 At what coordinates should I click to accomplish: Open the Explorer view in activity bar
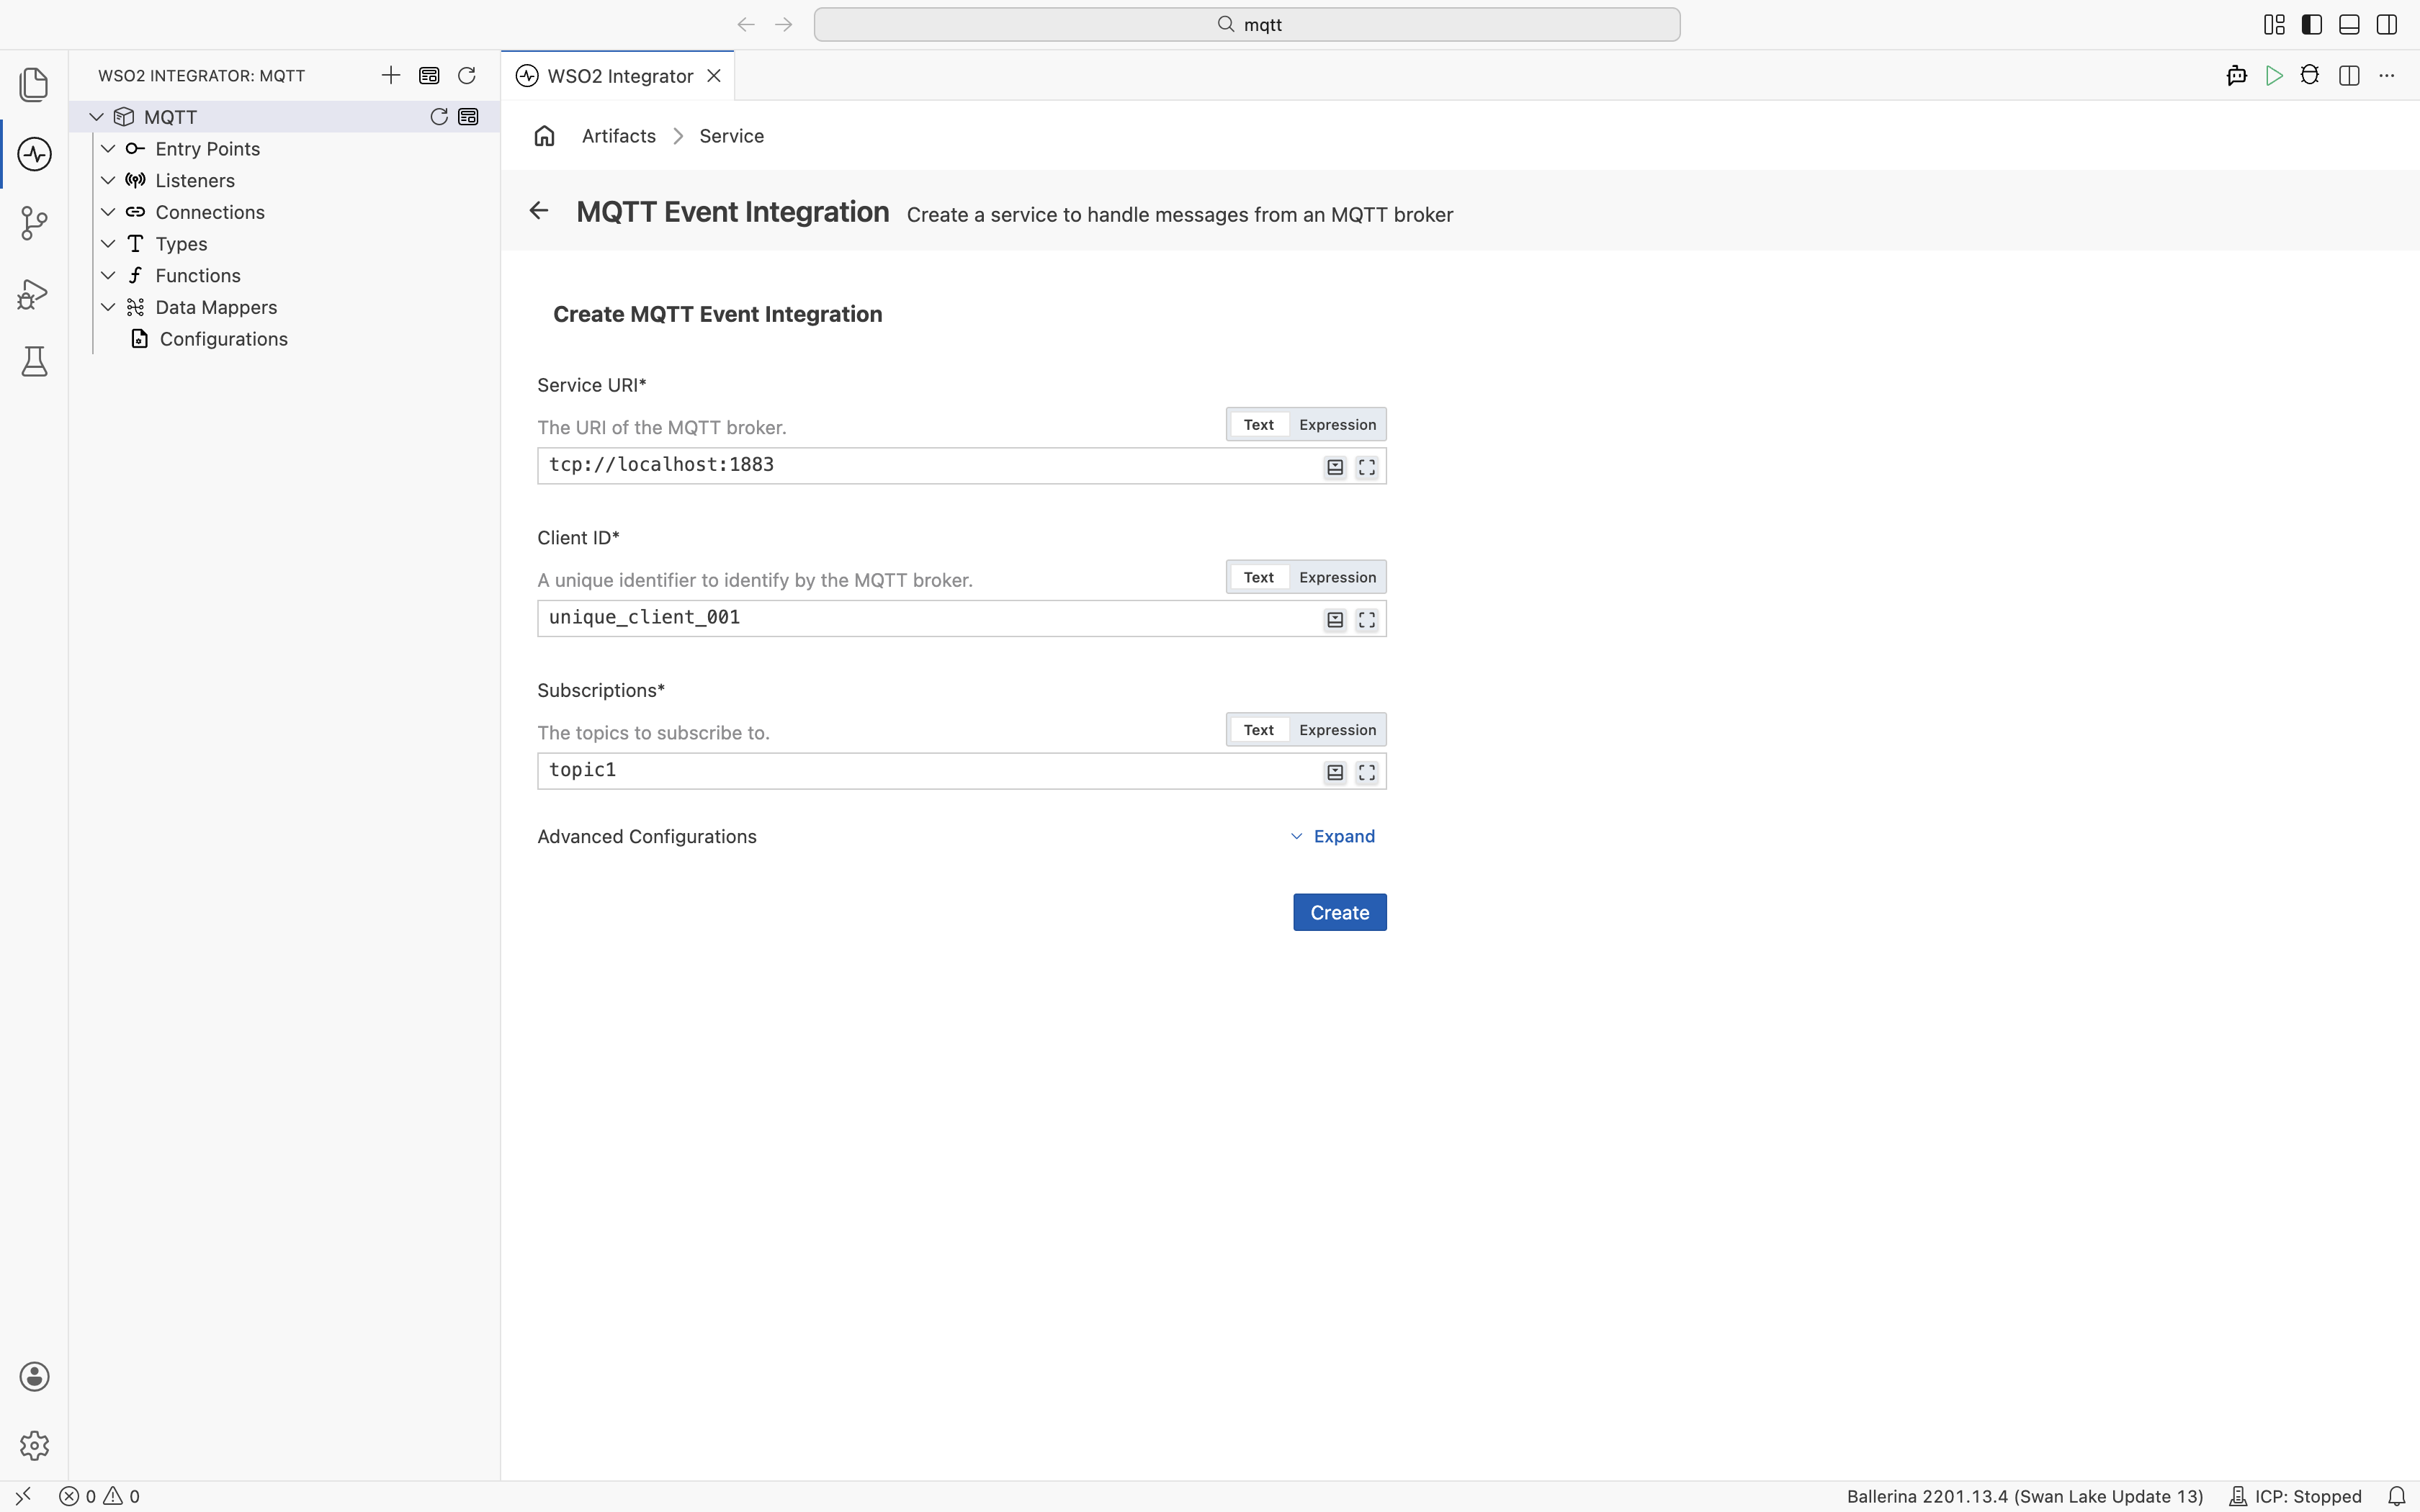34,84
